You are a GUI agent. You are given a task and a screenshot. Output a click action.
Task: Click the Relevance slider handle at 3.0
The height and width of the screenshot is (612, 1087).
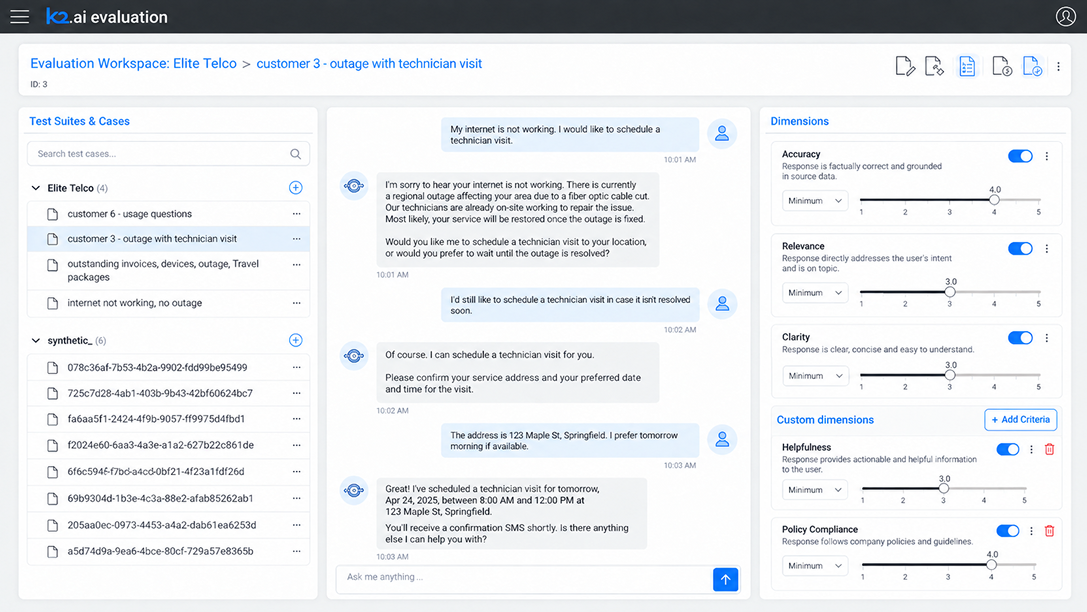950,292
